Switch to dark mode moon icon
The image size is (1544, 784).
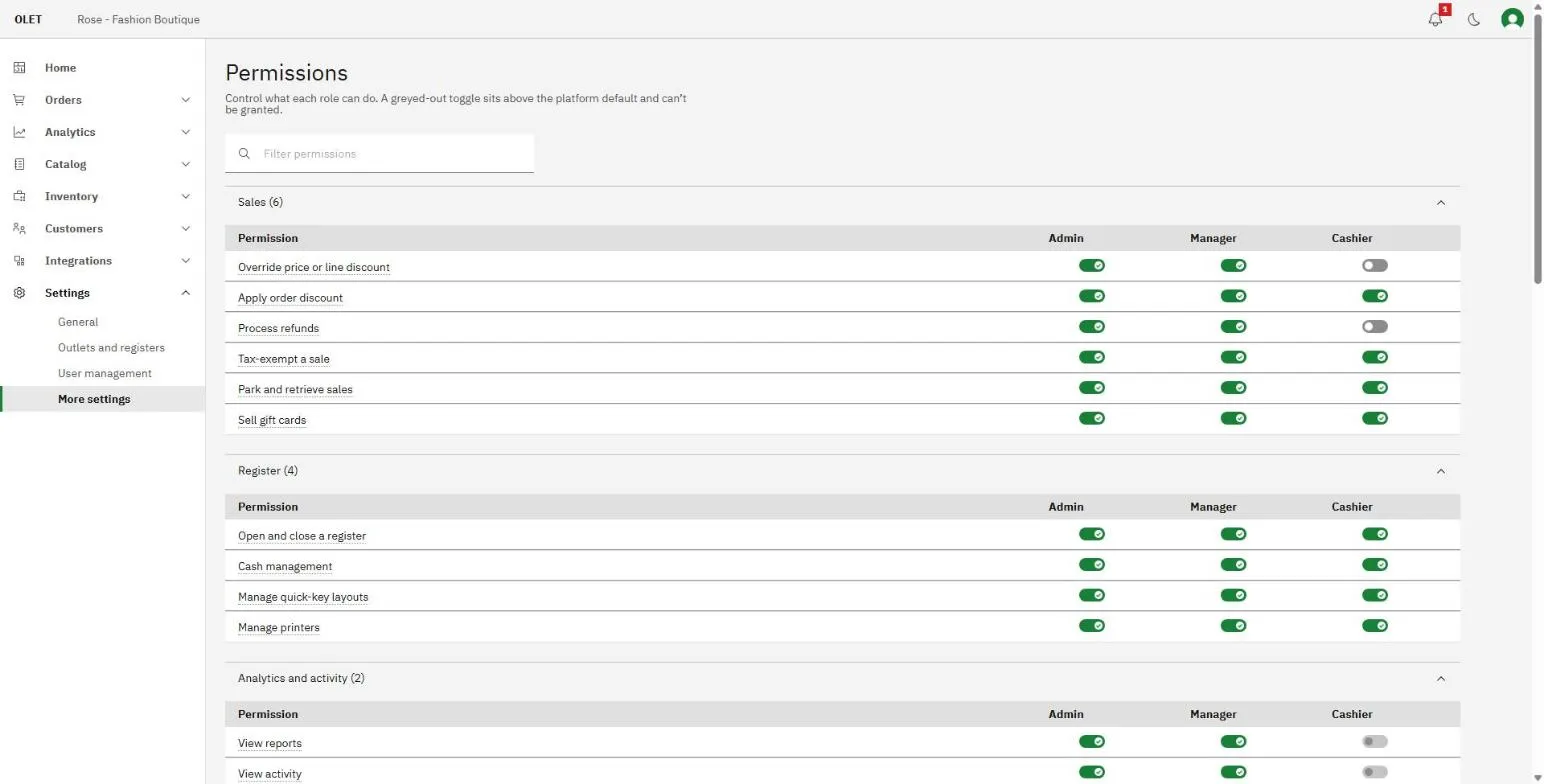tap(1474, 19)
